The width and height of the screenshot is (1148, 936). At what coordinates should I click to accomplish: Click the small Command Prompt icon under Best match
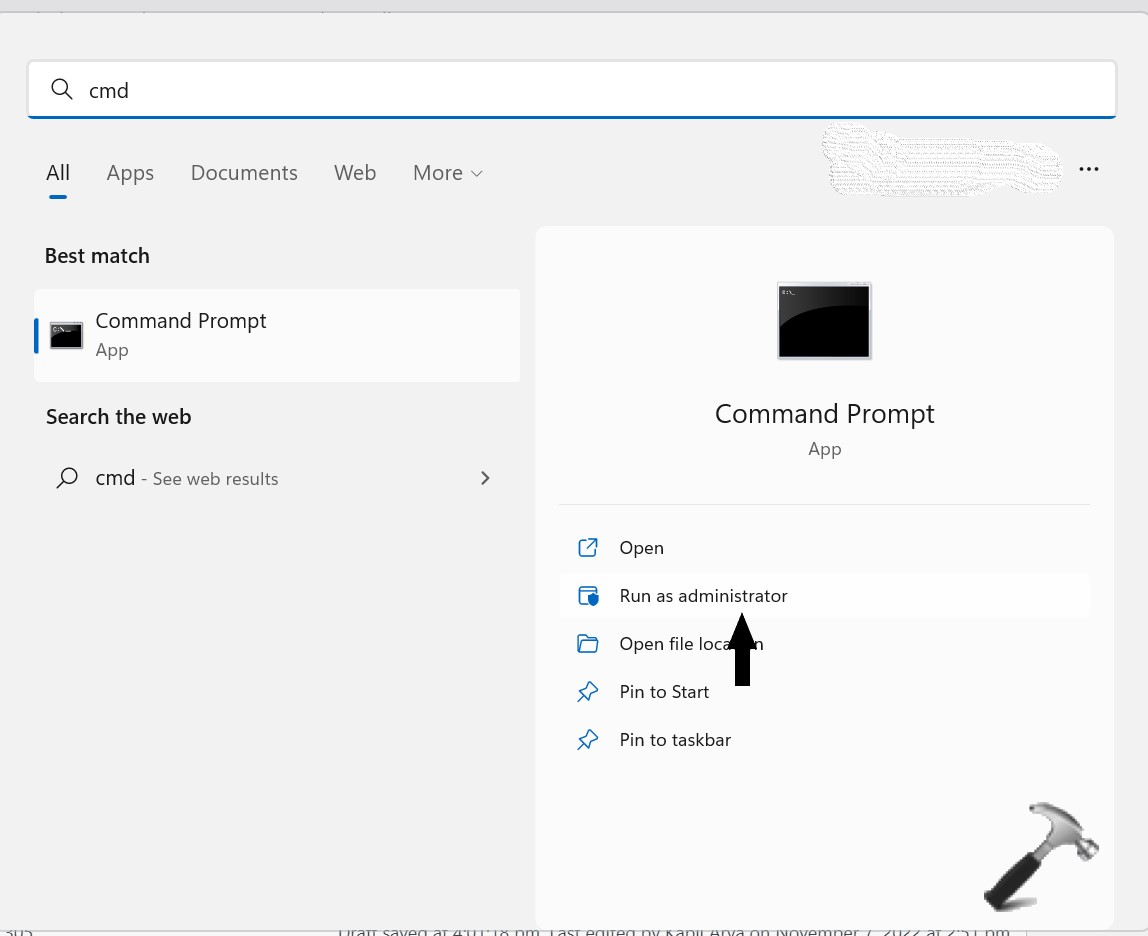point(67,335)
